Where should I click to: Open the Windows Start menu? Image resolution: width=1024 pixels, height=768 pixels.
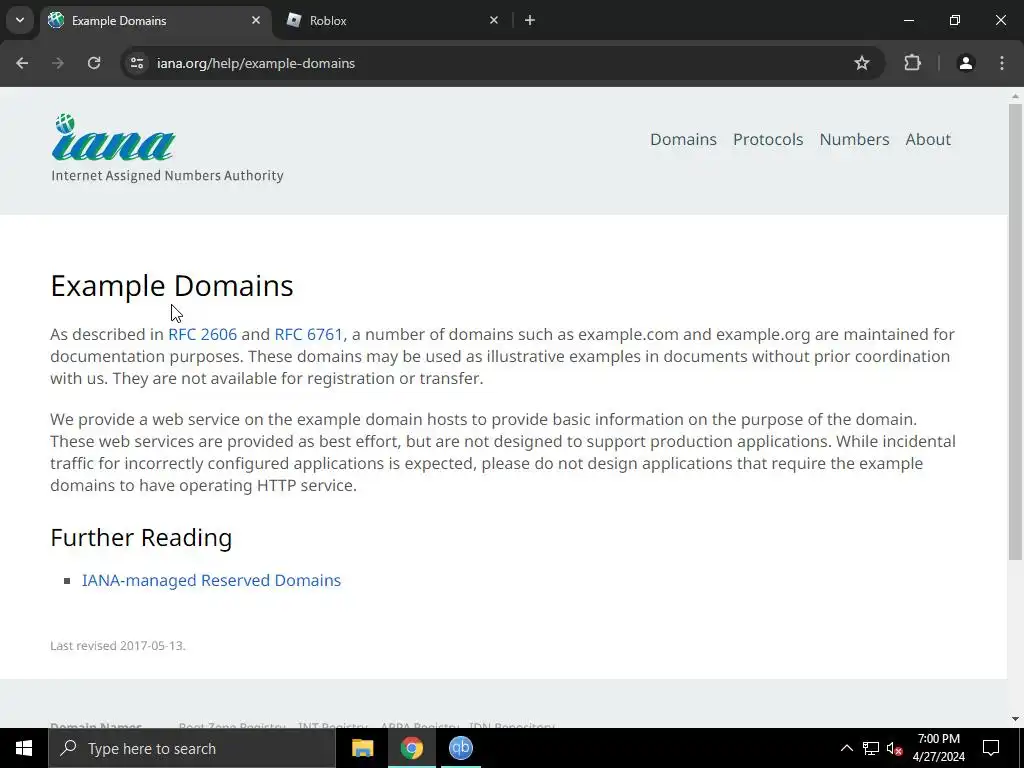(x=24, y=748)
